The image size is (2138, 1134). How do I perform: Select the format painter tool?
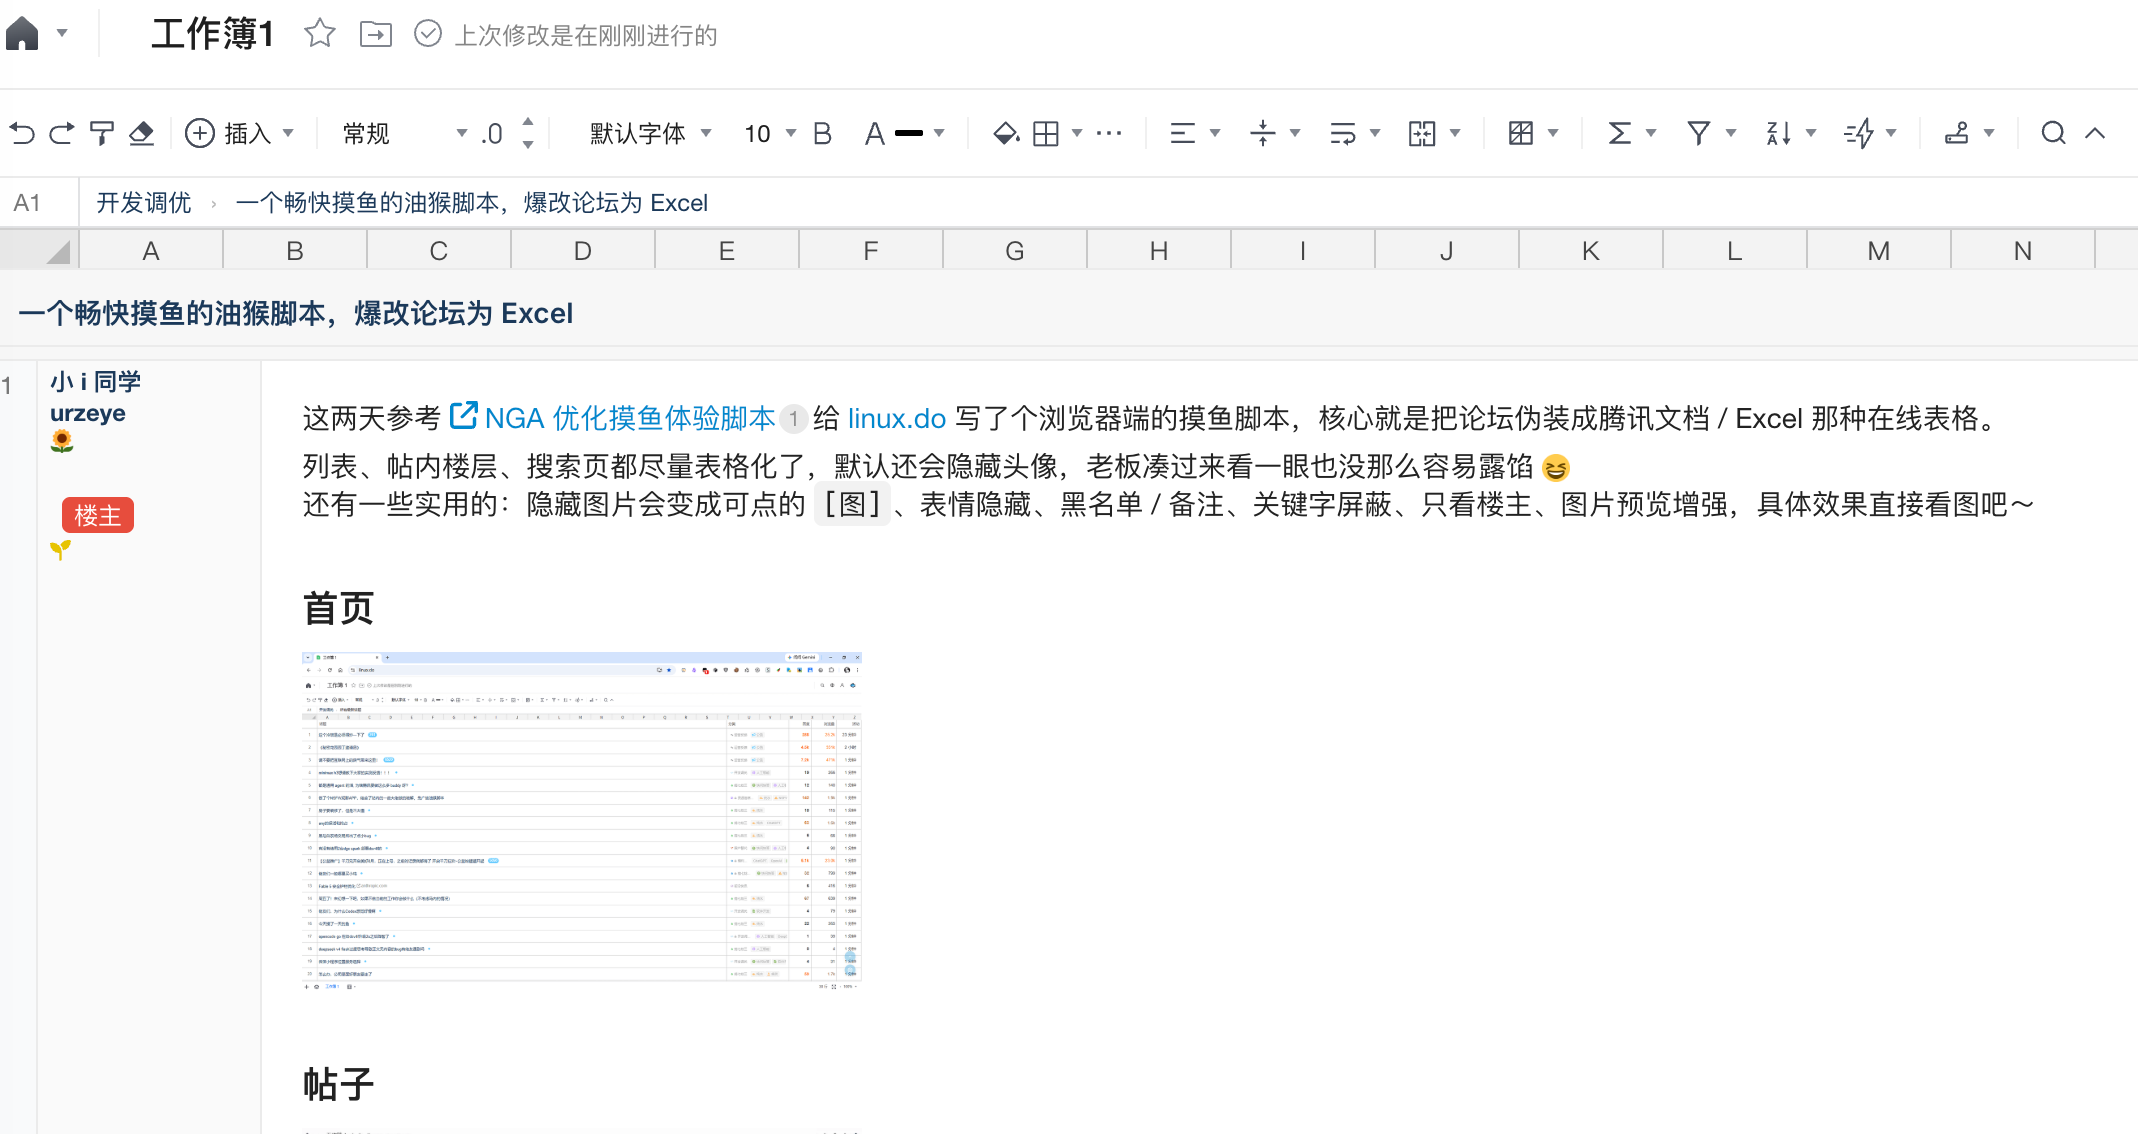tap(102, 133)
